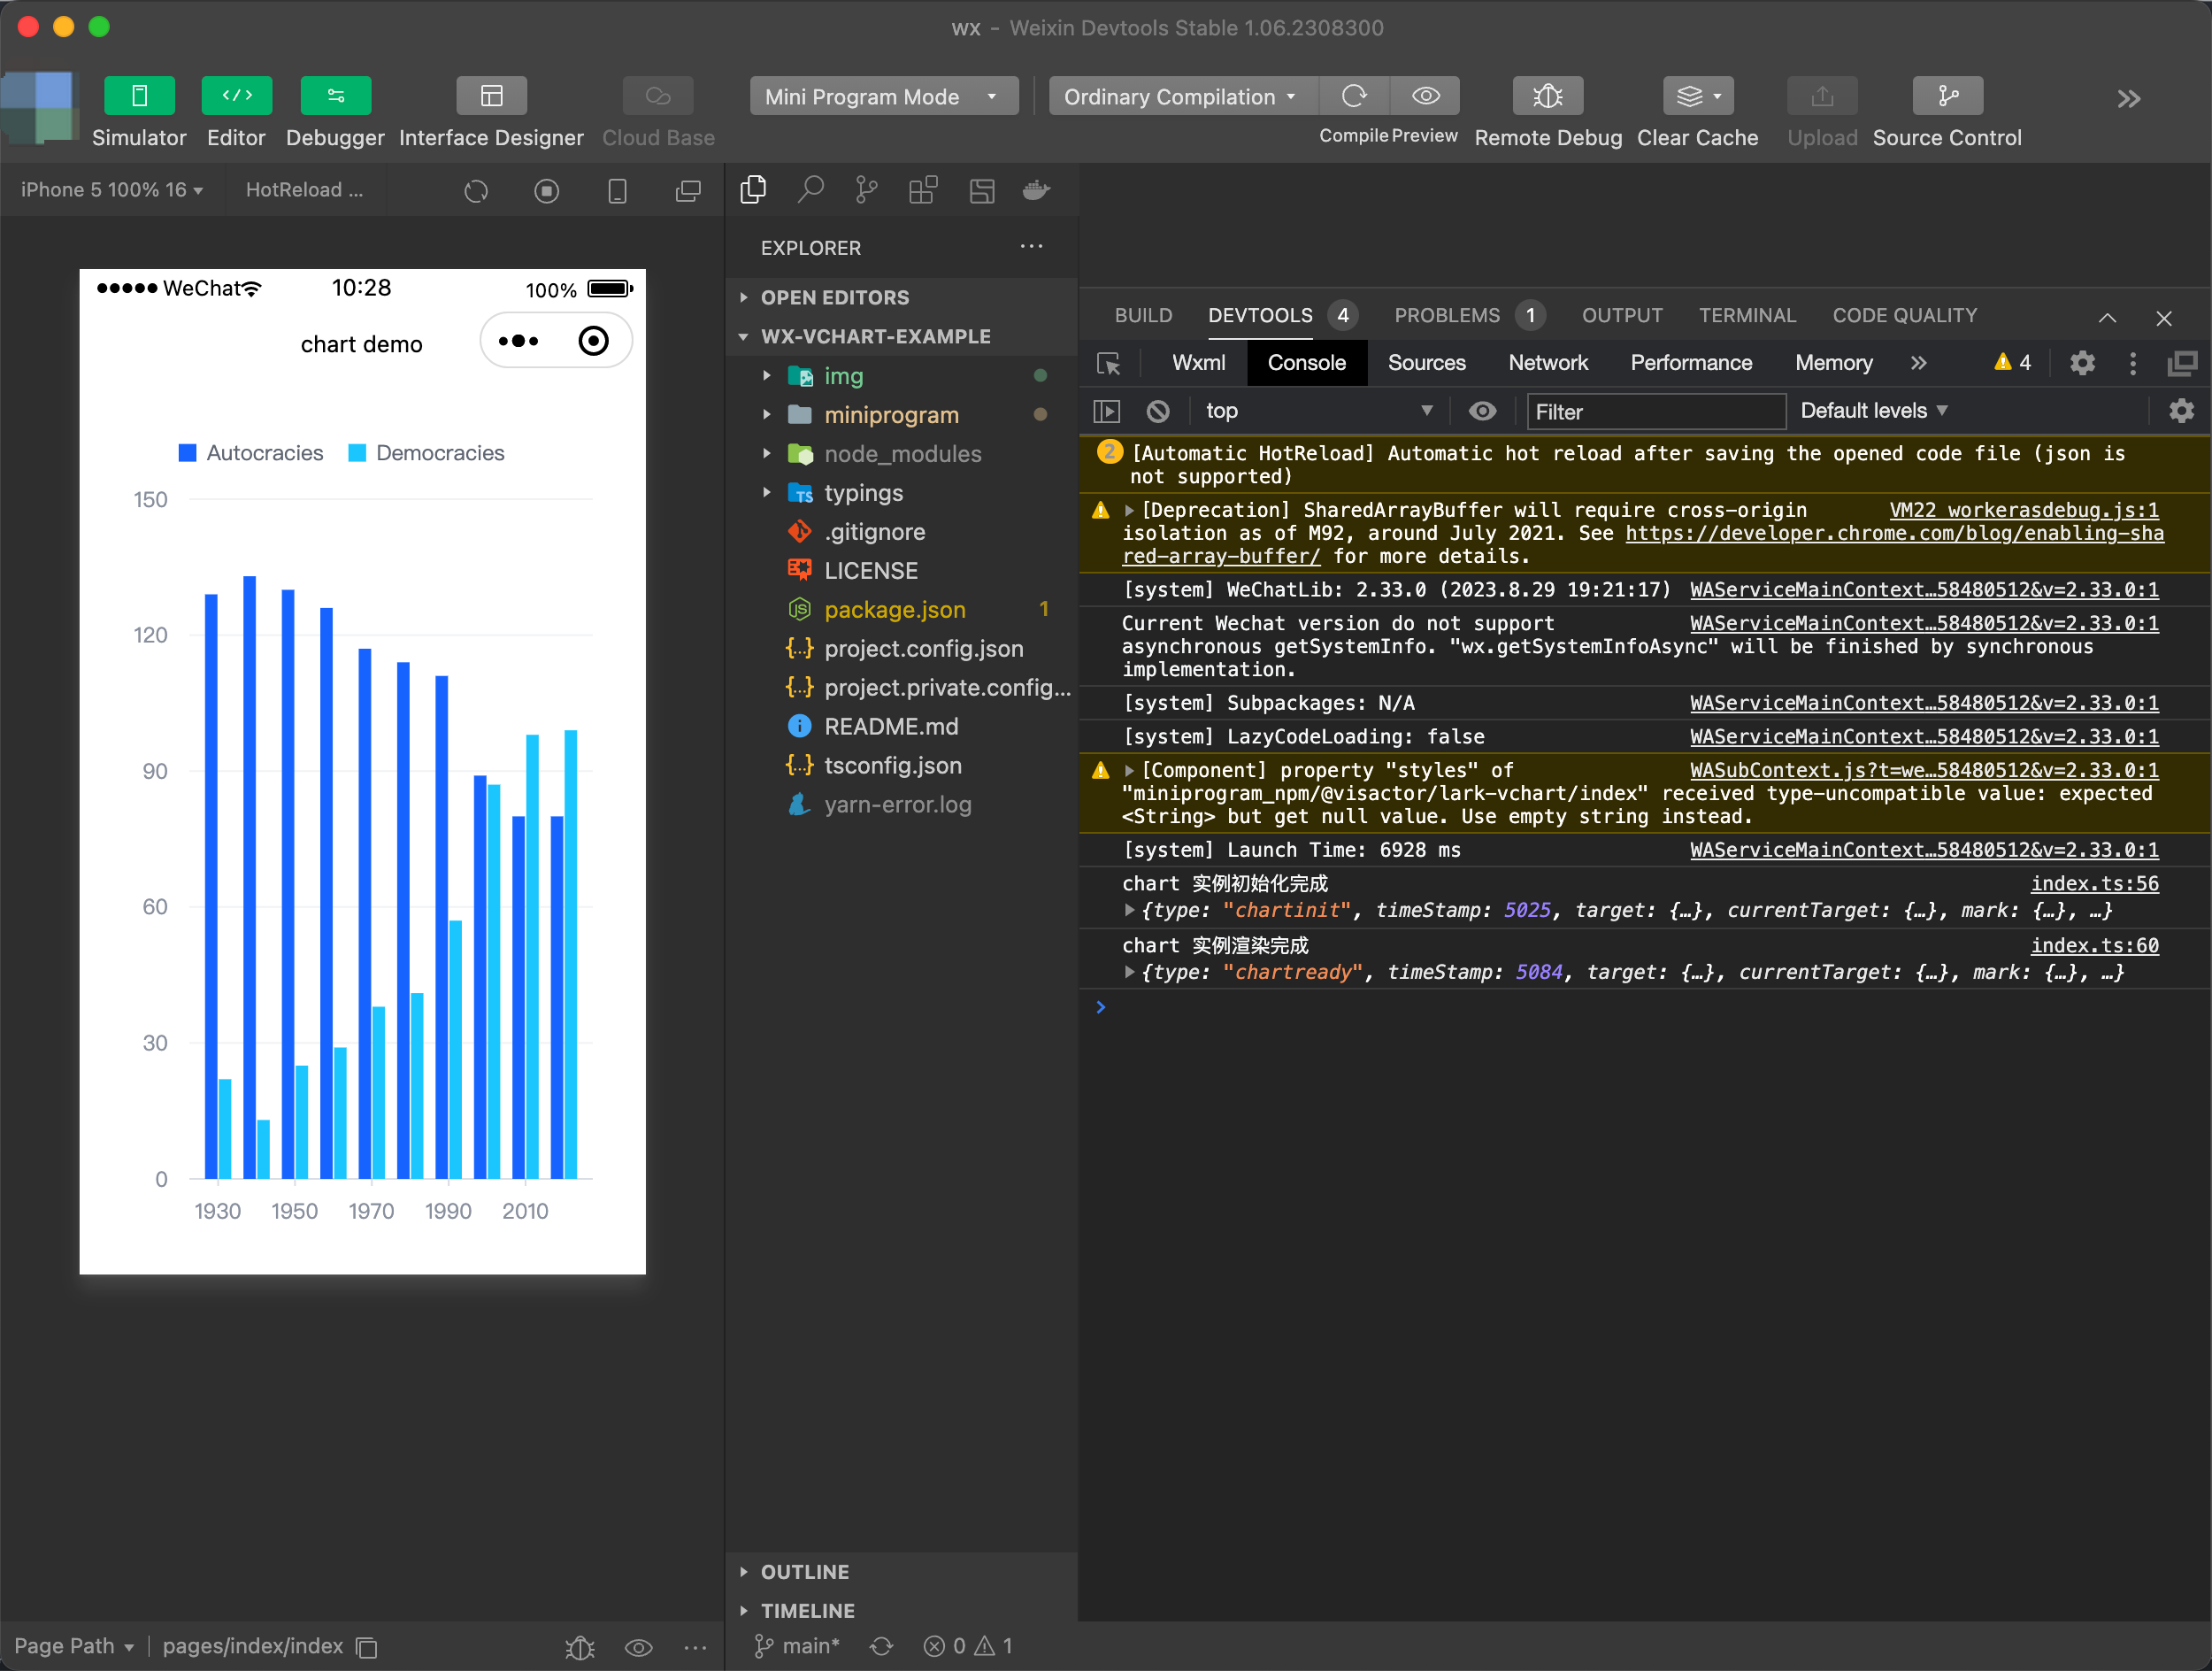2212x1671 pixels.
Task: Toggle live expression eye icon
Action: coord(1482,411)
